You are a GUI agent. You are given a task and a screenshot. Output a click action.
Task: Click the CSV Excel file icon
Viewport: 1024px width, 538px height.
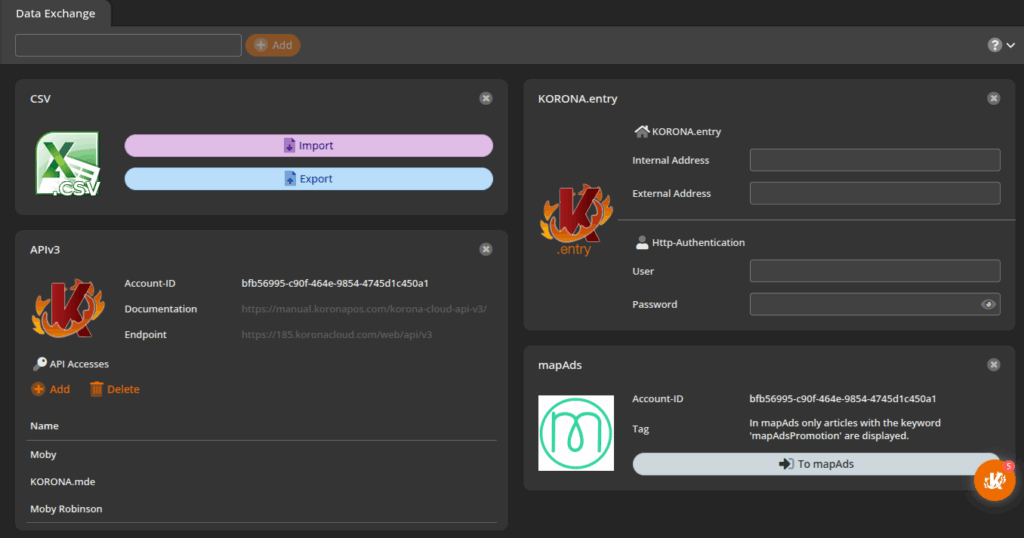coord(68,164)
